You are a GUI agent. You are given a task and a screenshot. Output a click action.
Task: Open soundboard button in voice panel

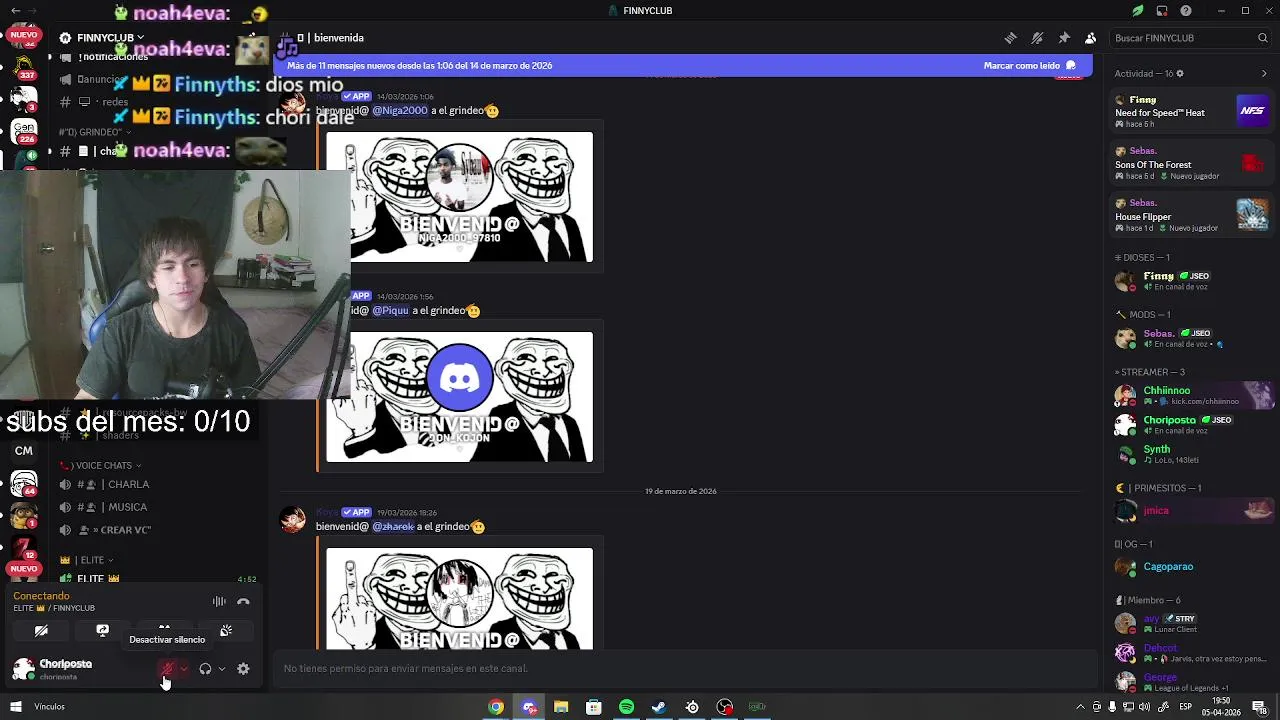tap(226, 631)
